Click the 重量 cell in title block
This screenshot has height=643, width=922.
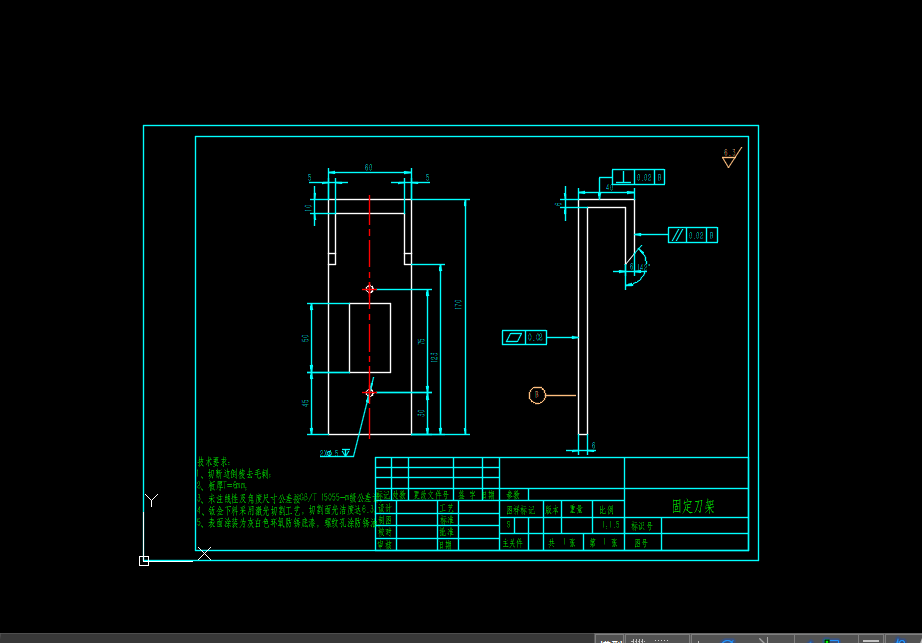coord(576,510)
